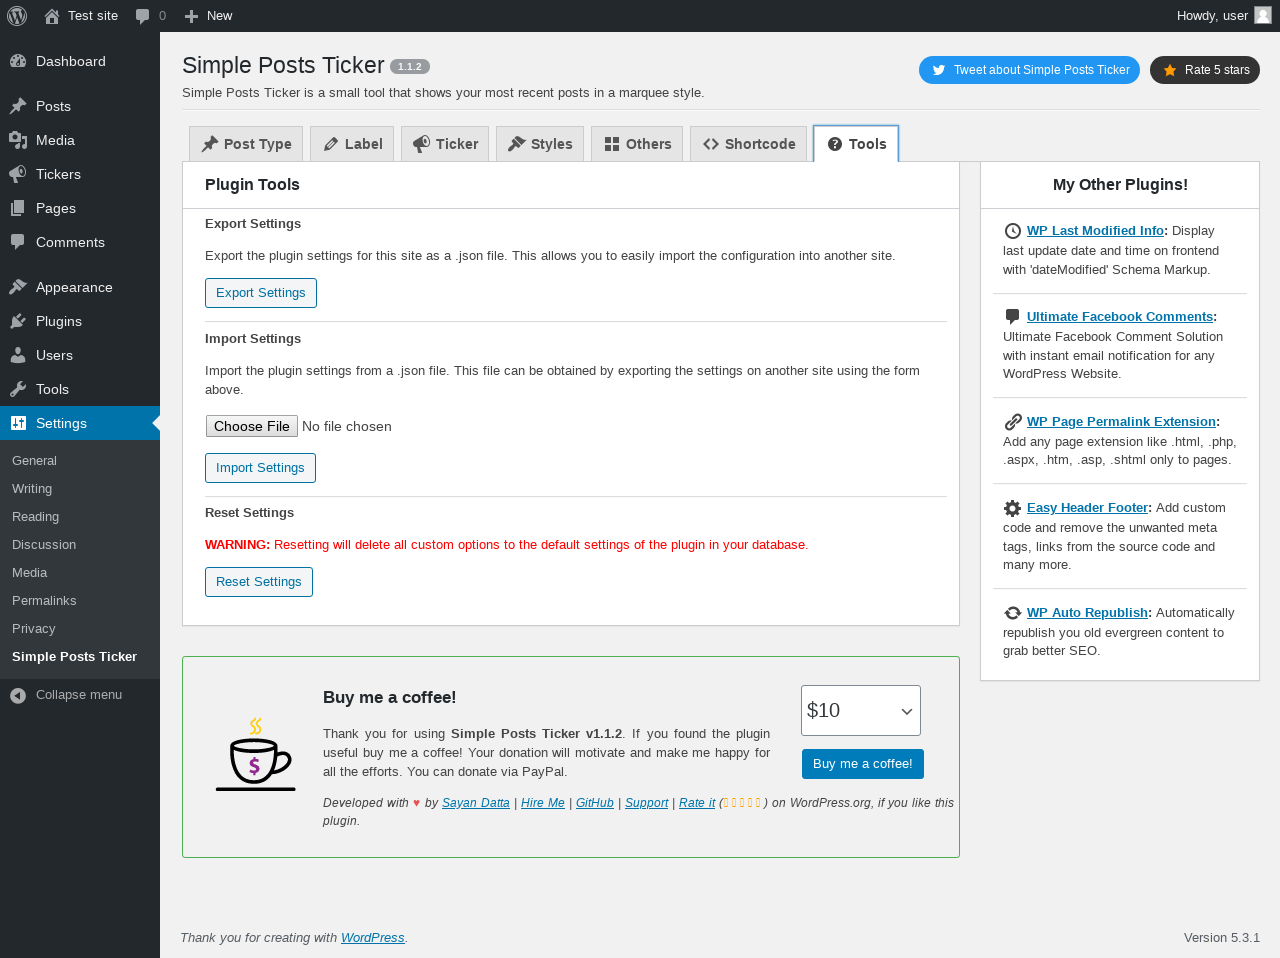Click the Import Settings button
1280x958 pixels.
260,468
